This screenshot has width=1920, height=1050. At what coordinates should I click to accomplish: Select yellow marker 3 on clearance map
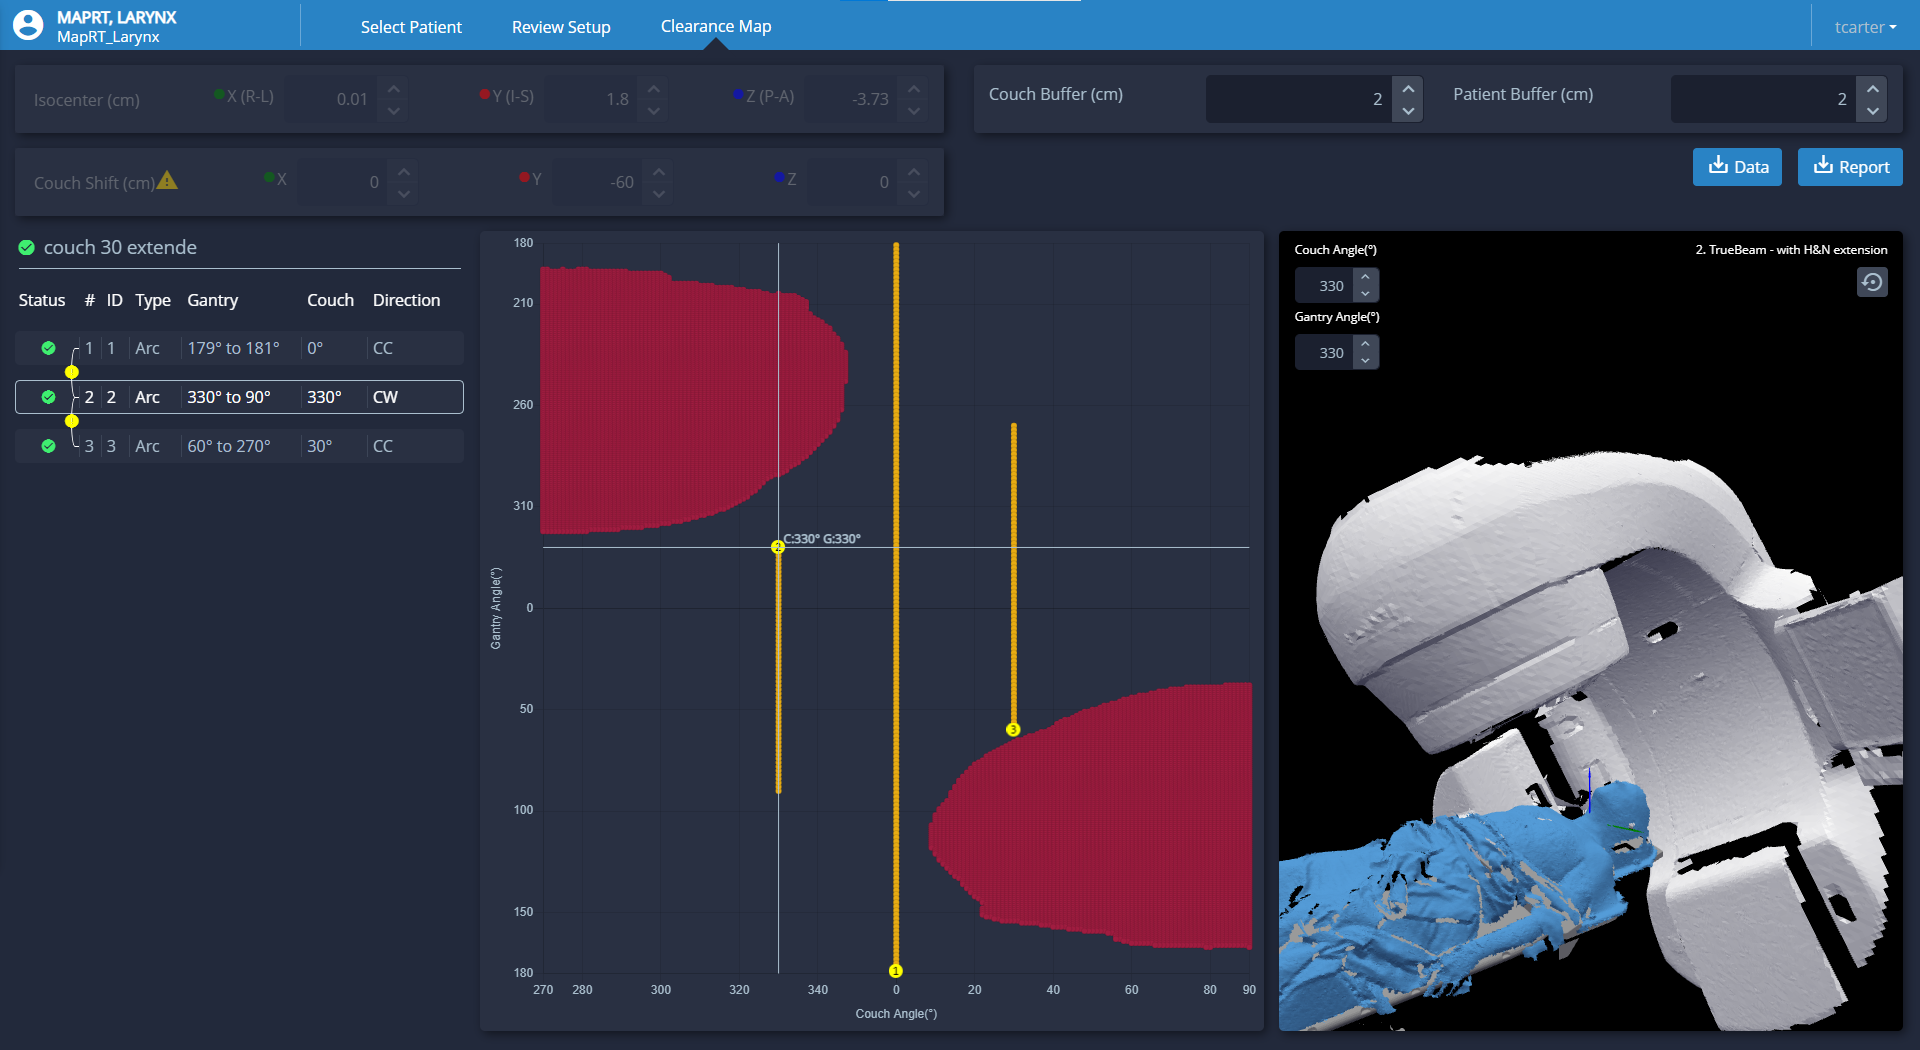pyautogui.click(x=1013, y=730)
